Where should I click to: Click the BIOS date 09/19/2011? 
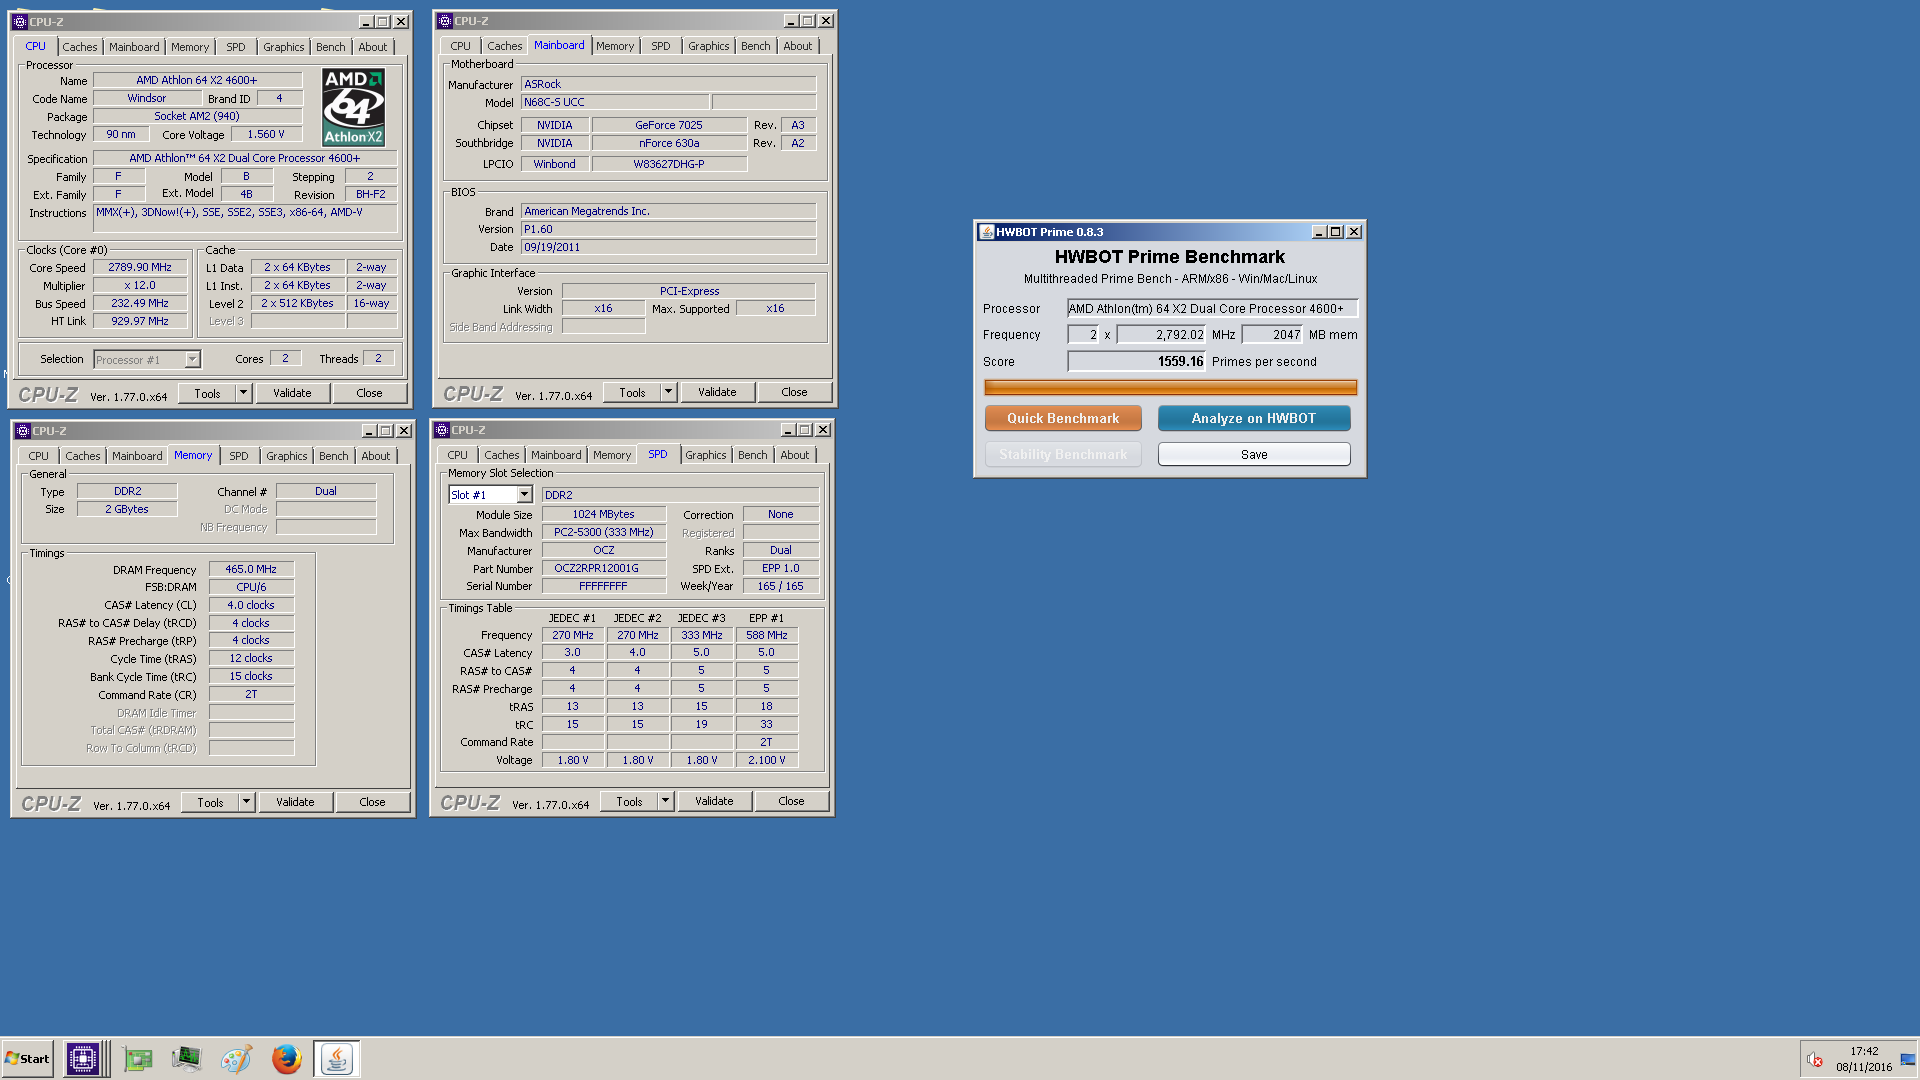(669, 247)
